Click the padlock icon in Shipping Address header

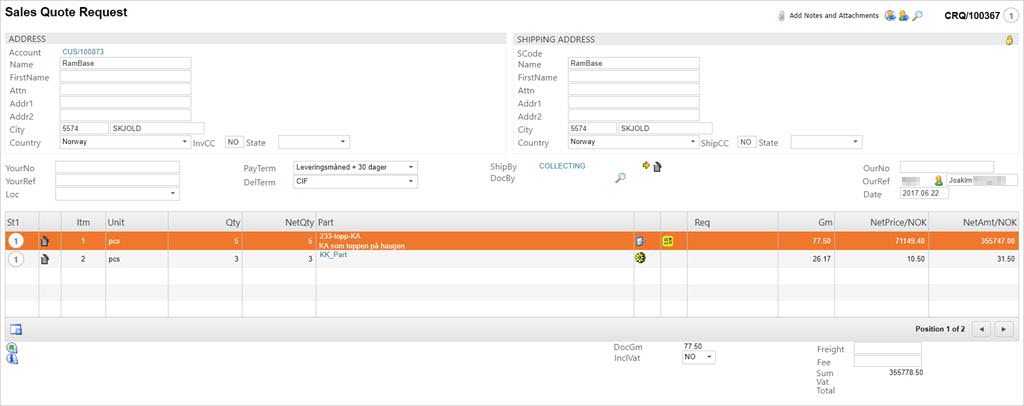pos(1009,40)
